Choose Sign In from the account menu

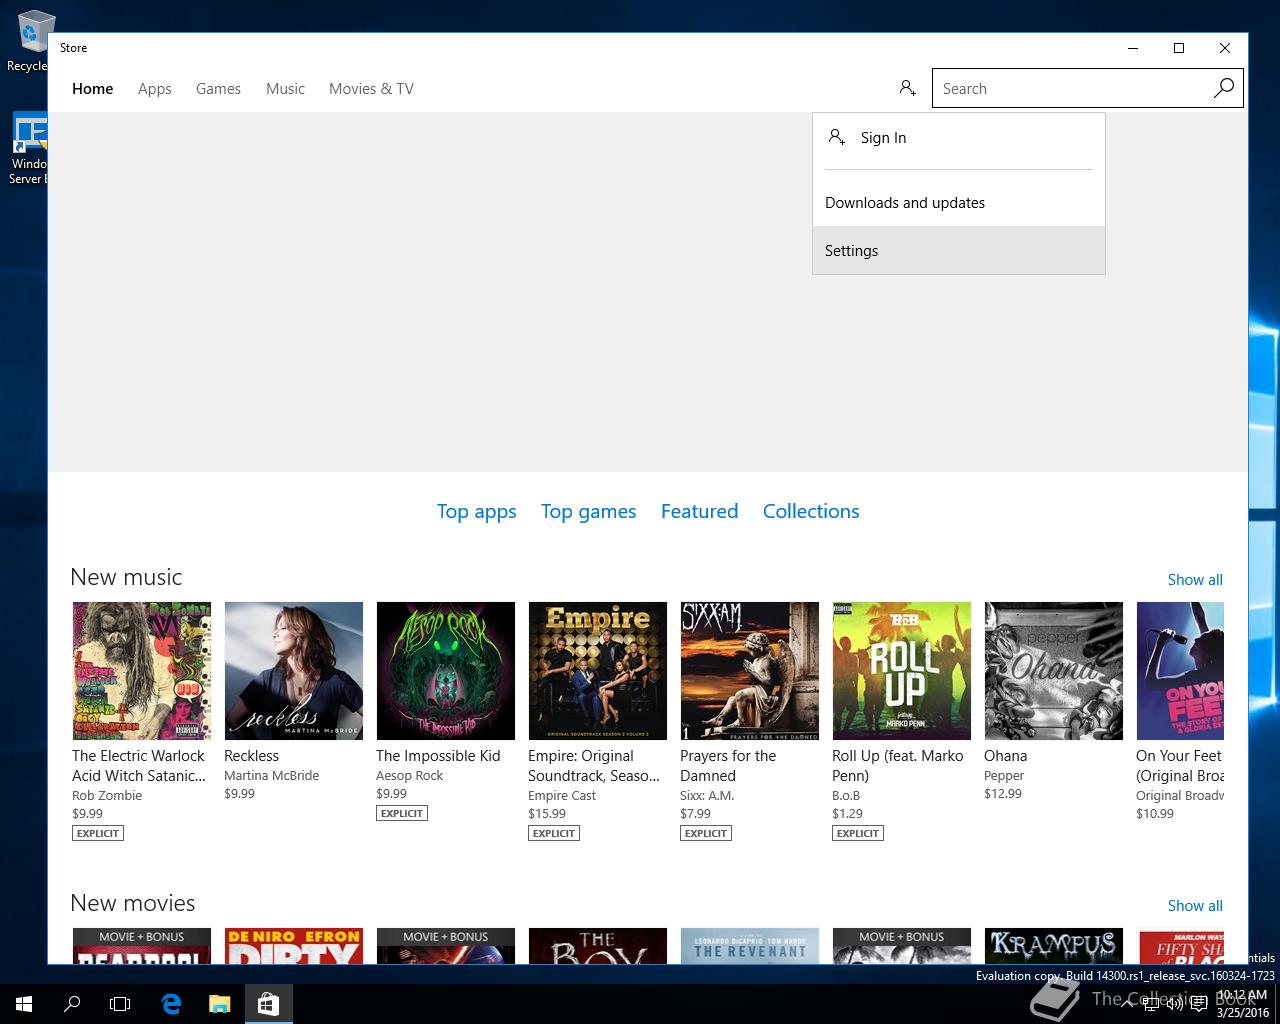coord(959,138)
